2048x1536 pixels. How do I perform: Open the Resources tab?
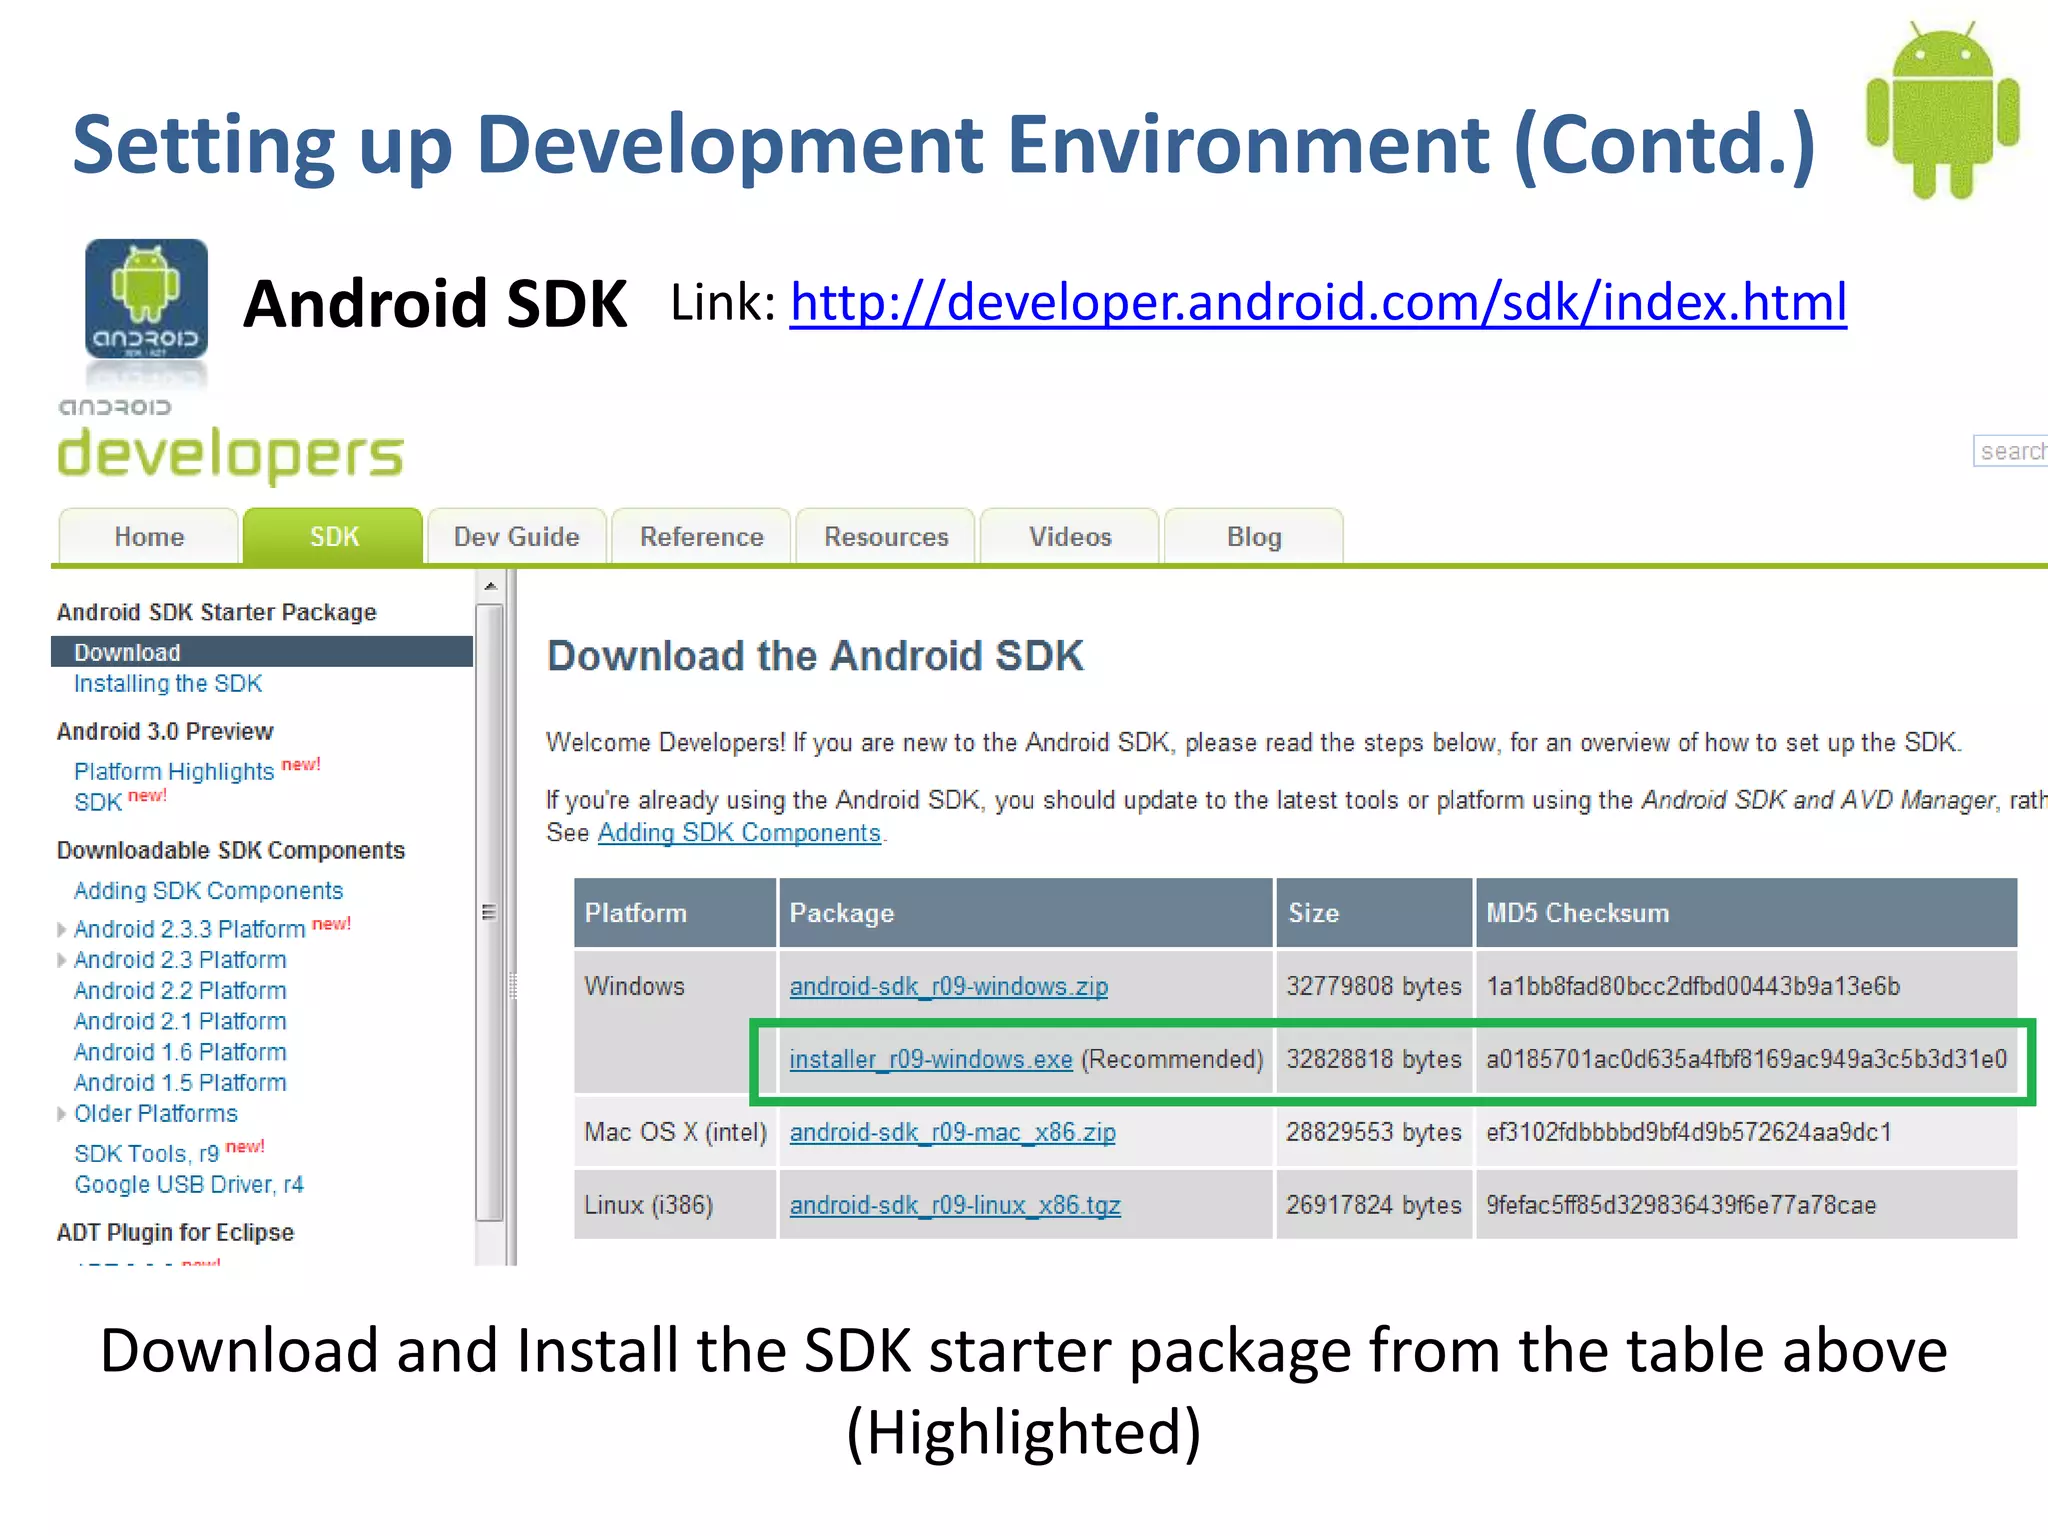(886, 537)
